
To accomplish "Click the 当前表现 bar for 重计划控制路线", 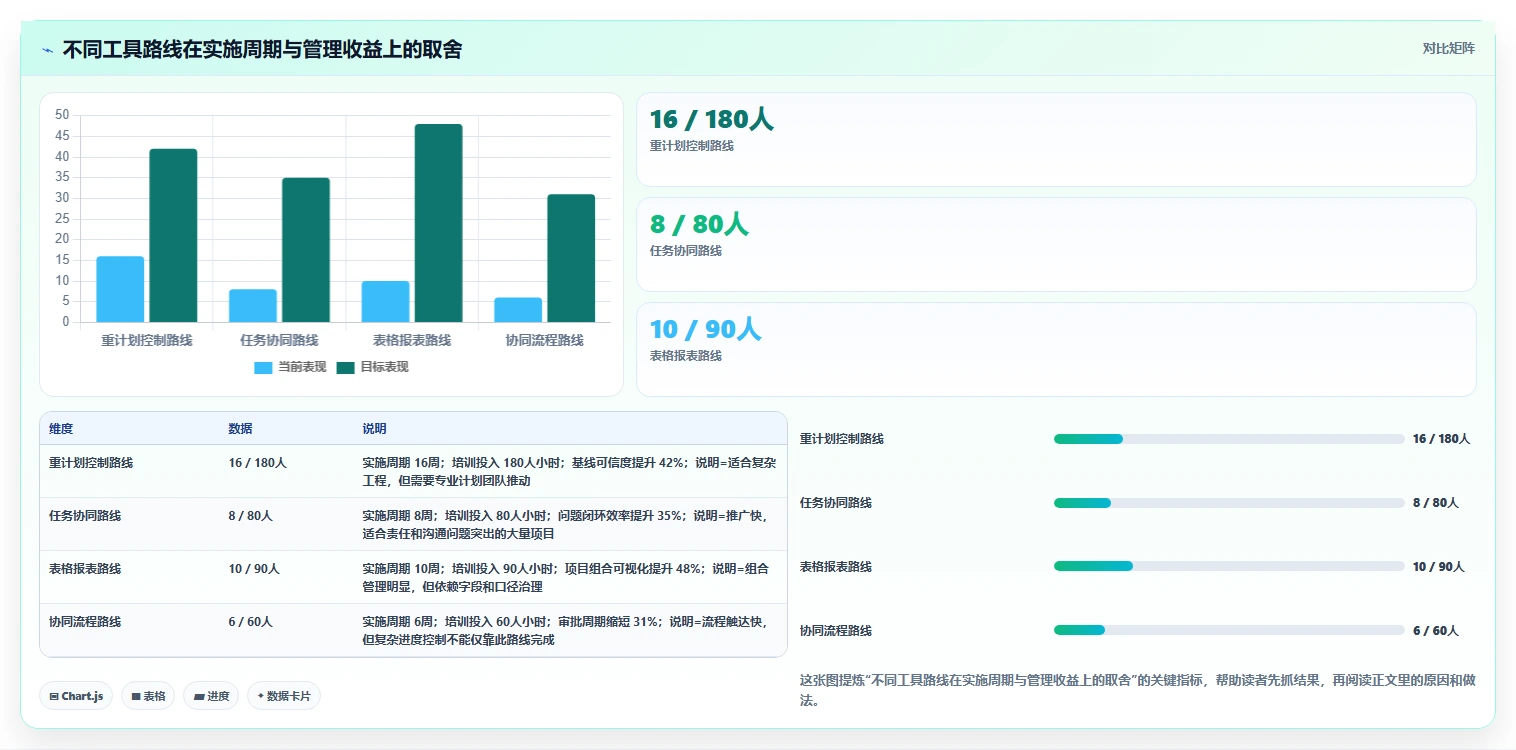I will 120,289.
